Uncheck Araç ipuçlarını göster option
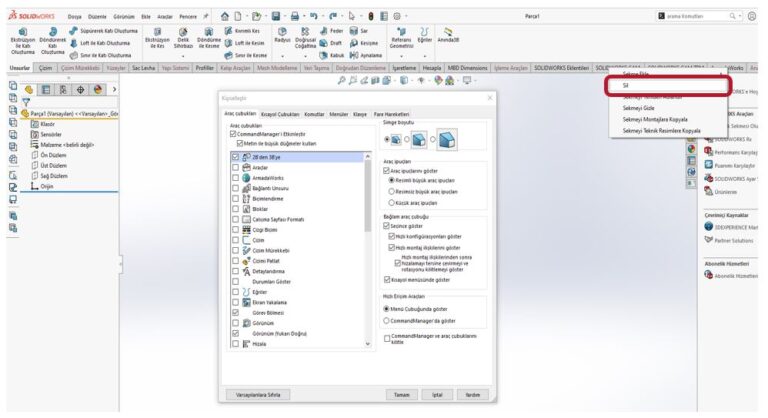Image resolution: width=768 pixels, height=418 pixels. 386,171
